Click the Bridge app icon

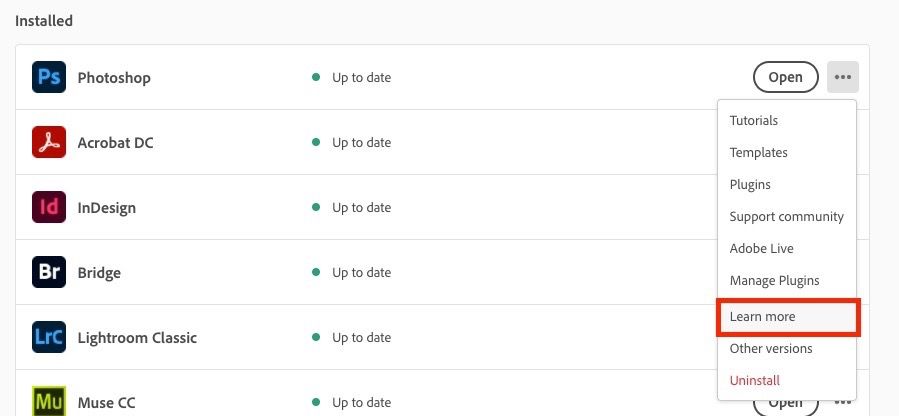point(49,272)
